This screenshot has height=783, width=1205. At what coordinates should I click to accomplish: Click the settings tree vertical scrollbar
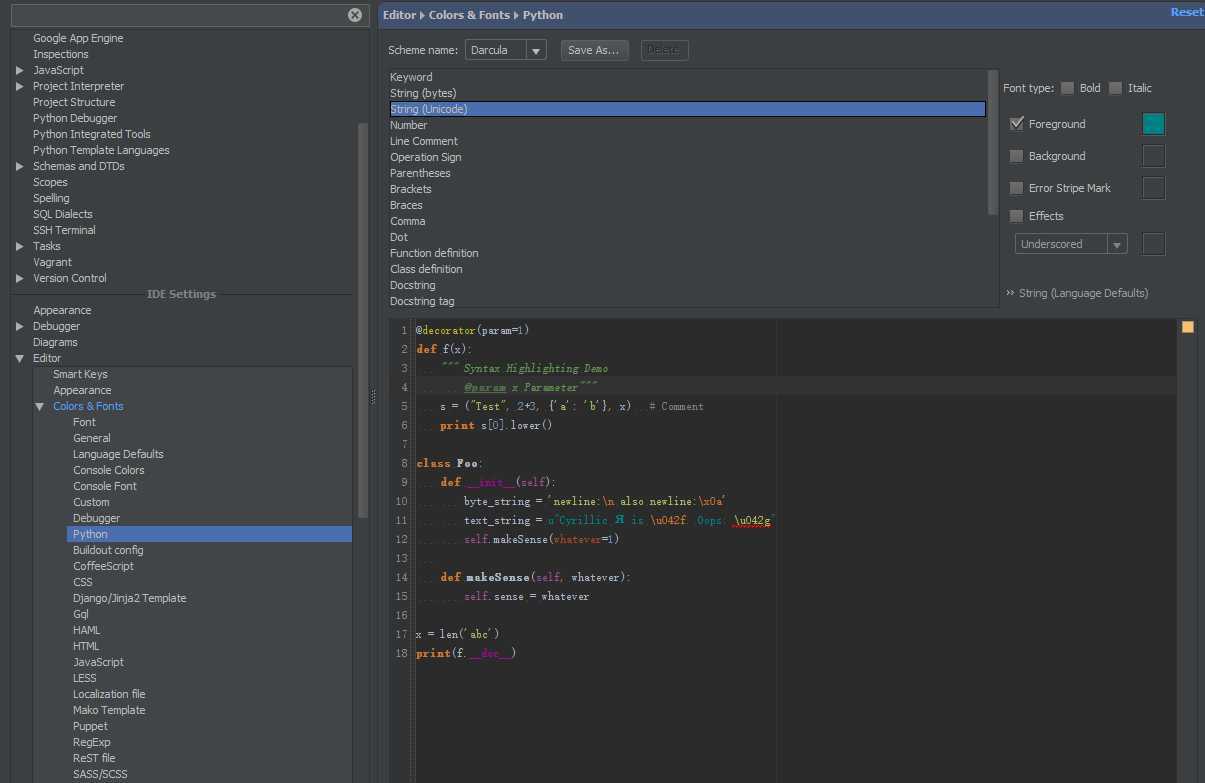[363, 320]
